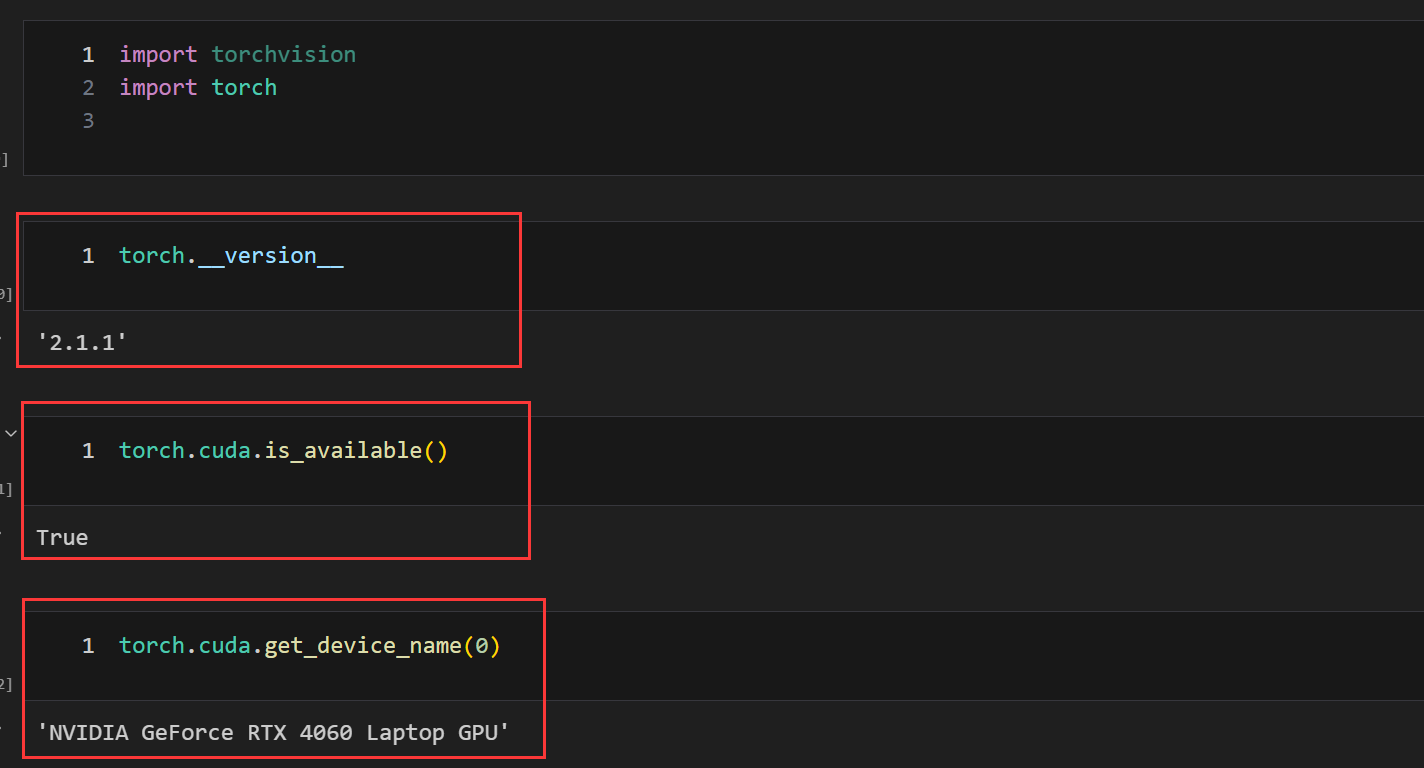Click 'cuda' in the get_device_name cell

[x=224, y=645]
